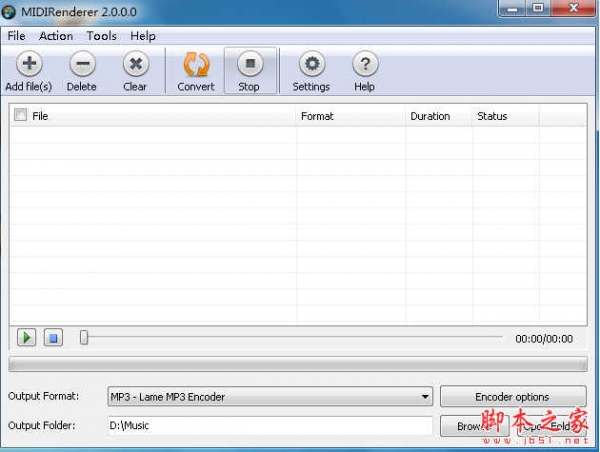The image size is (600, 452).
Task: Click the Output Folder path field
Action: coord(270,426)
